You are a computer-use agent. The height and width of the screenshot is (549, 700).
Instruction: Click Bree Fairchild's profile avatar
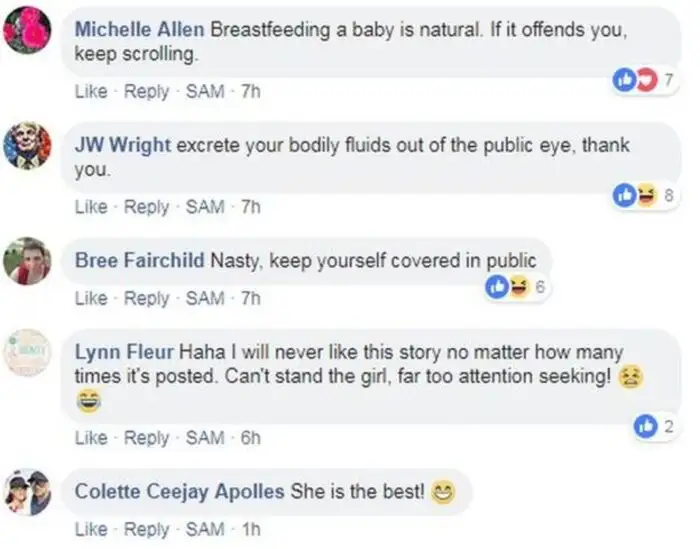click(27, 261)
